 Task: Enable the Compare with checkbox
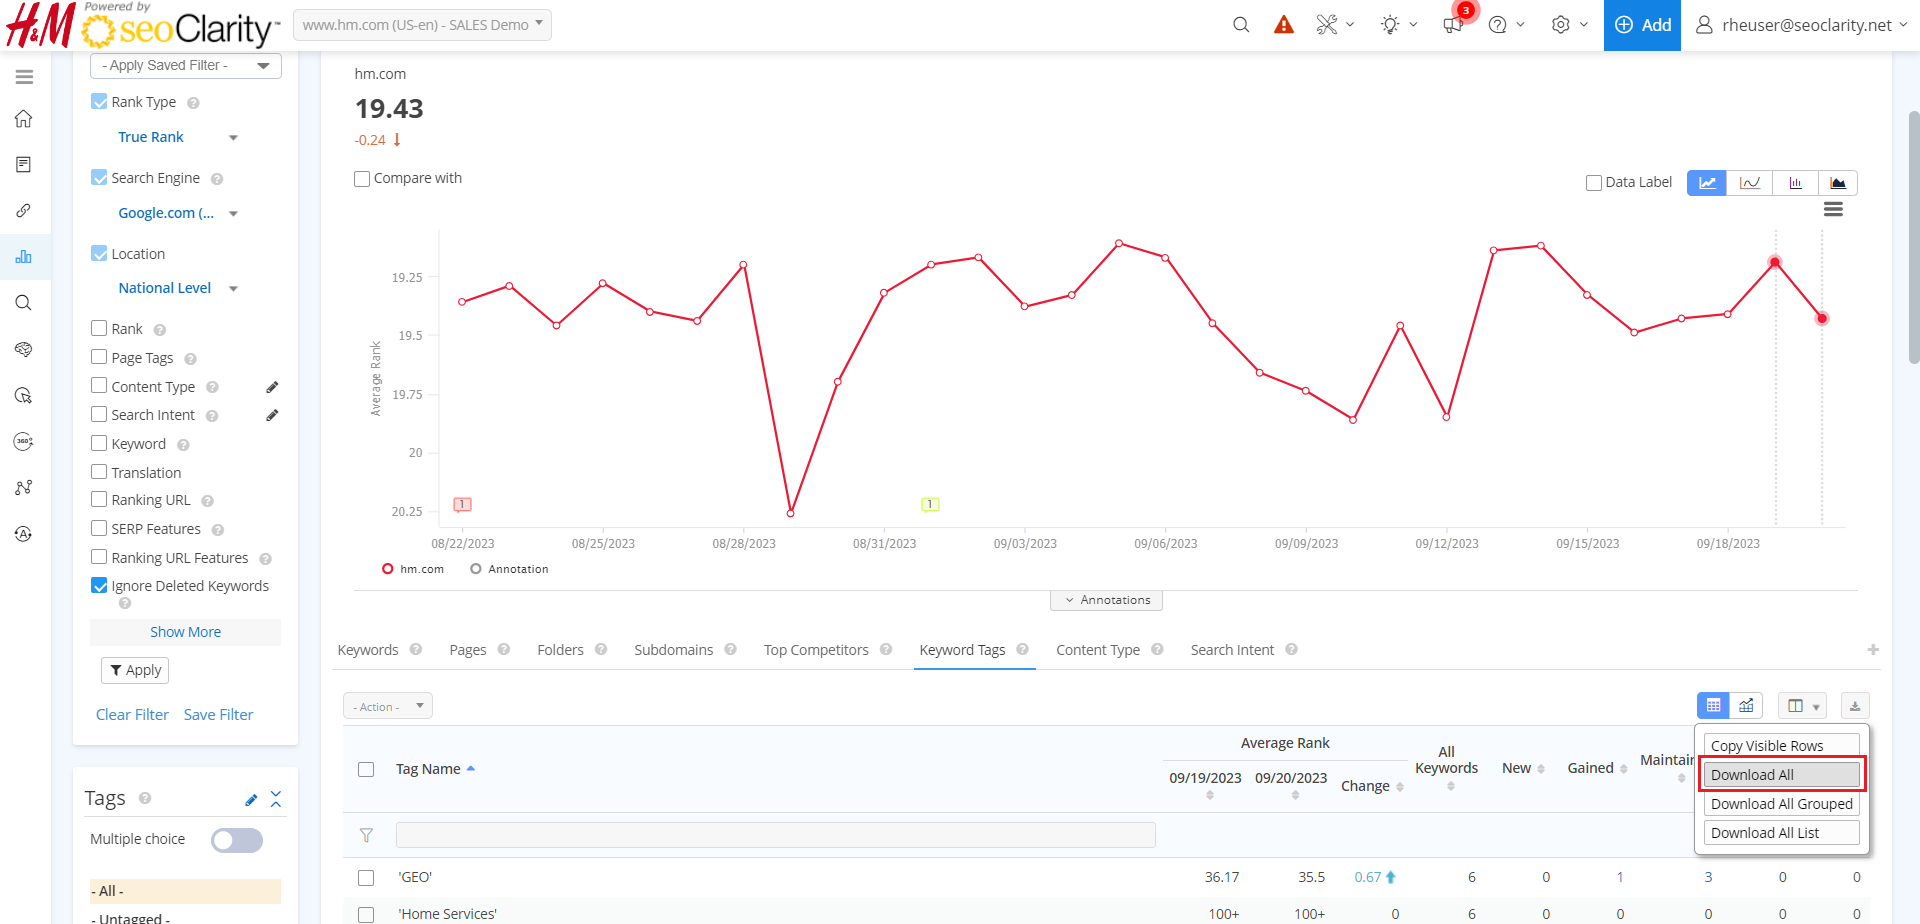(x=362, y=179)
